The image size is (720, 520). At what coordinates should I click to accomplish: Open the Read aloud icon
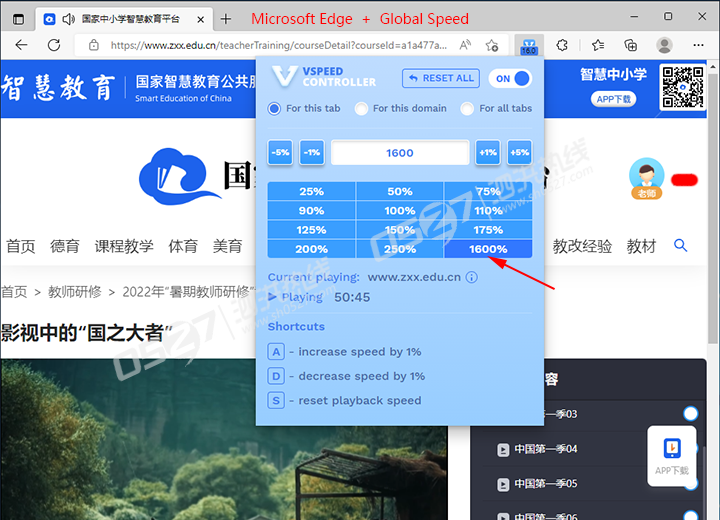(x=465, y=45)
